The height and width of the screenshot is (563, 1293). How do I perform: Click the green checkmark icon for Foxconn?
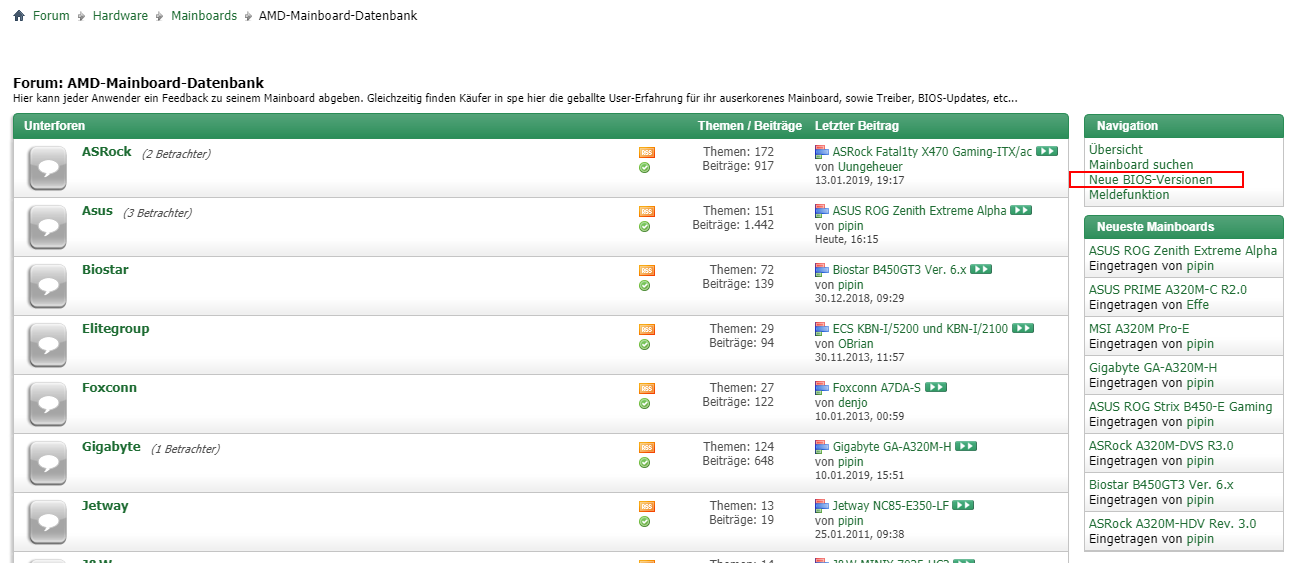coord(645,404)
